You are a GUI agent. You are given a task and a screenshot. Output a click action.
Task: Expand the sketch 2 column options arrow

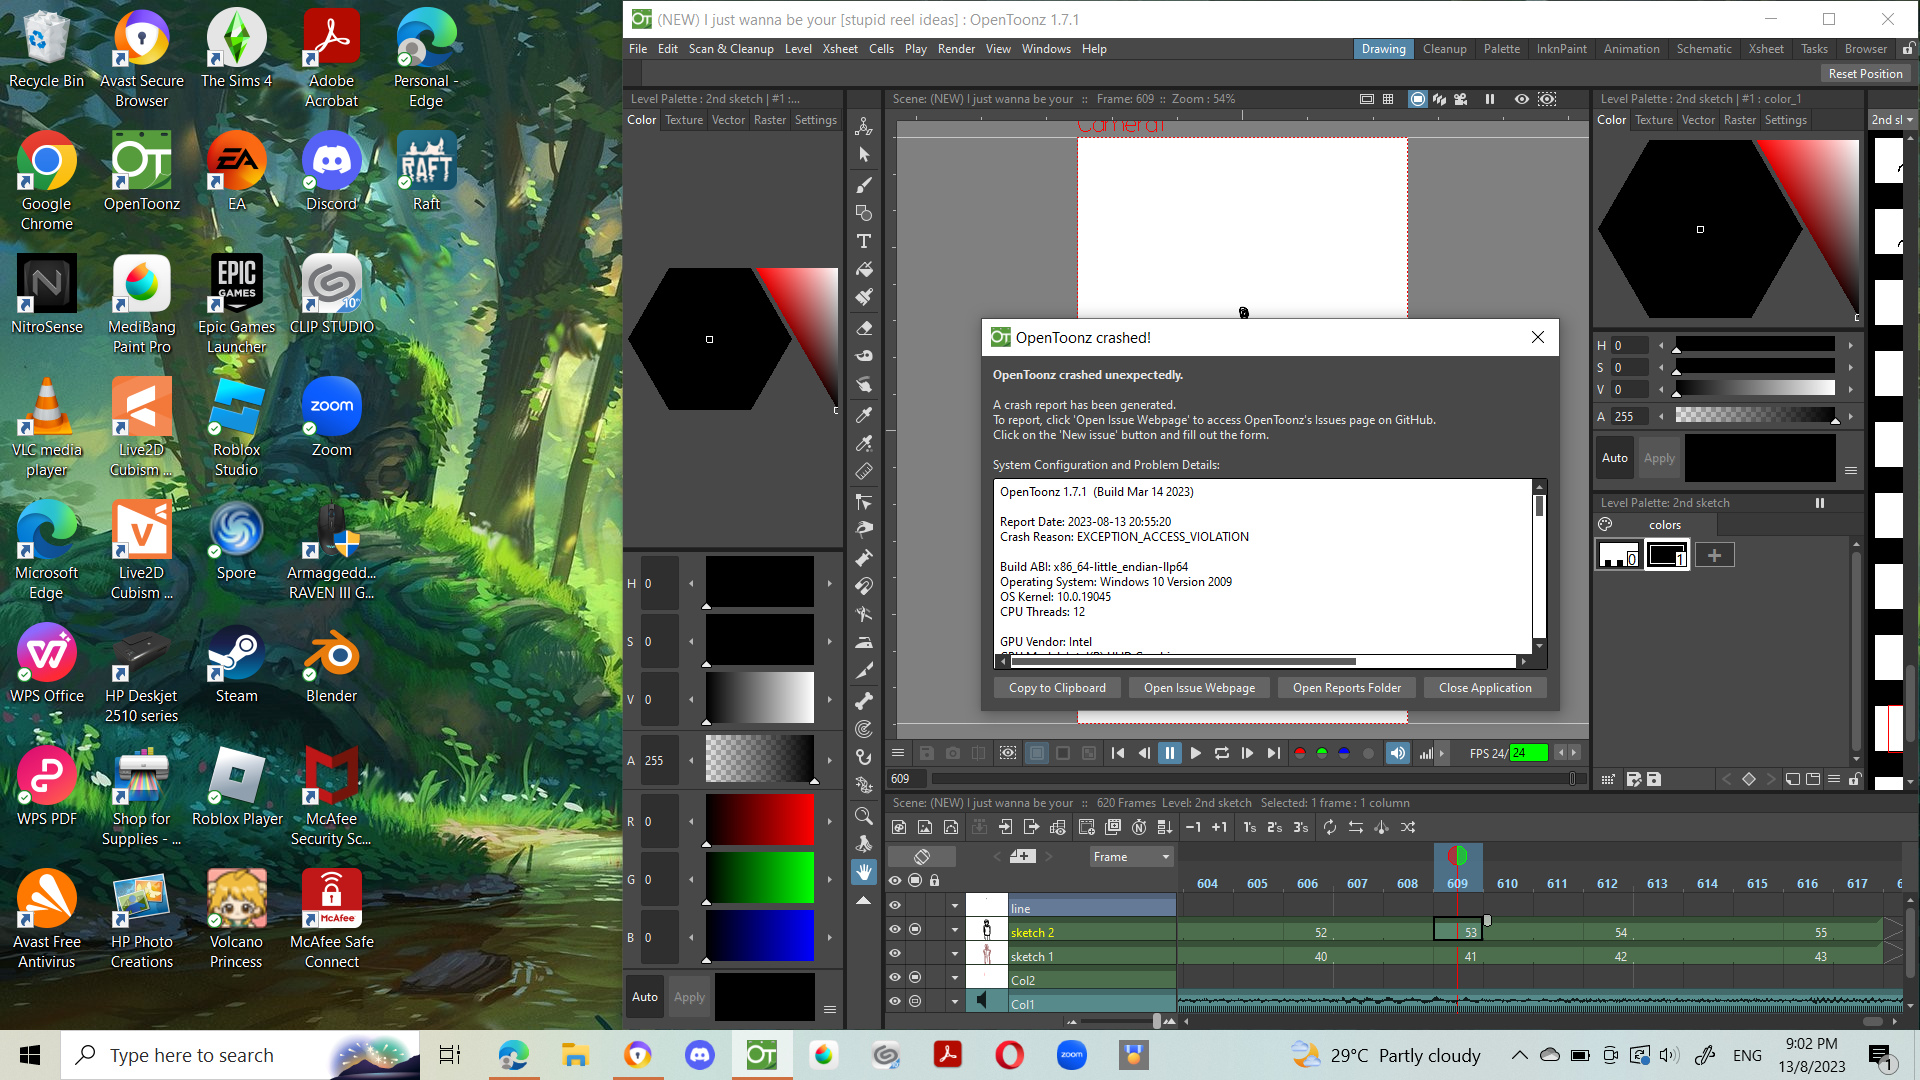coord(954,929)
